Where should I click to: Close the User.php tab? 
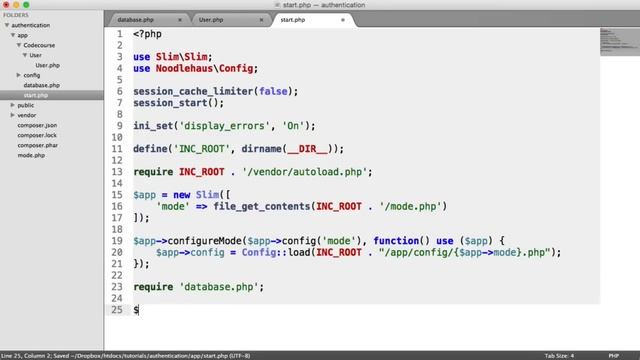click(261, 20)
